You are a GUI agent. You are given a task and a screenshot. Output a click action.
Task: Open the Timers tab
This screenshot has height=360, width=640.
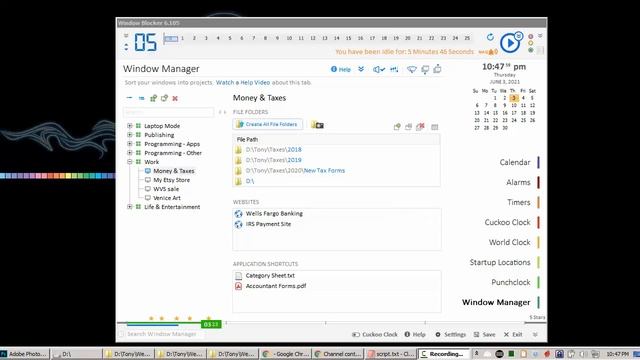[x=518, y=202]
